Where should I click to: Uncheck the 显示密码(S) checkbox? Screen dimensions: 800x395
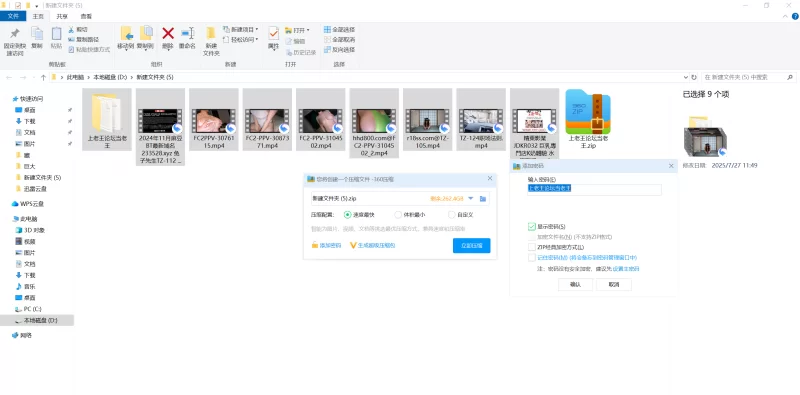coord(532,226)
